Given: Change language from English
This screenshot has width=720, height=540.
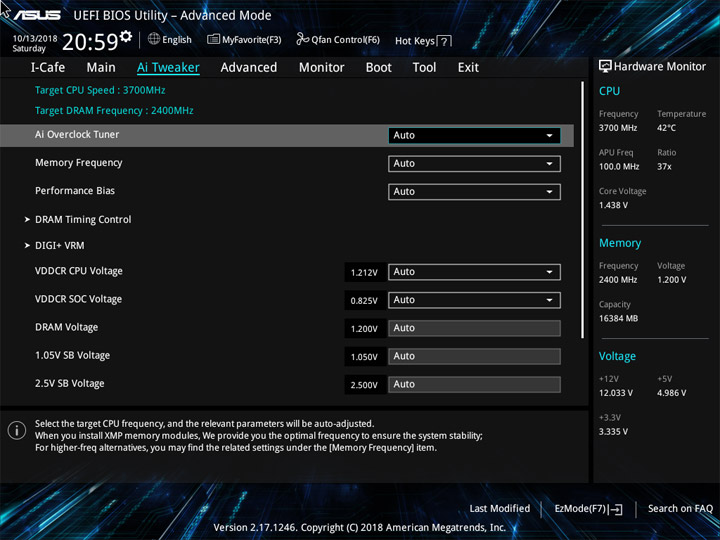Looking at the screenshot, I should (x=177, y=40).
